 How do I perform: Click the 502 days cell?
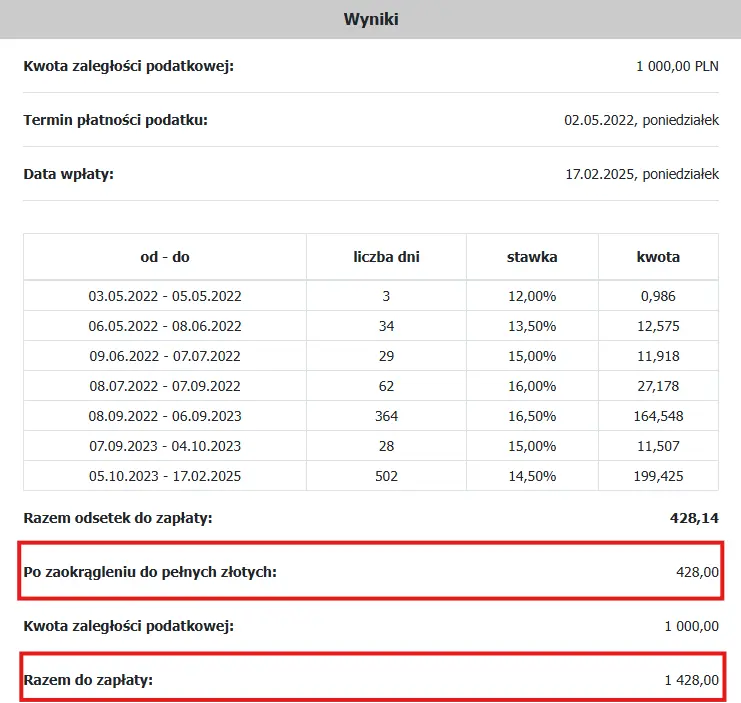coord(386,476)
